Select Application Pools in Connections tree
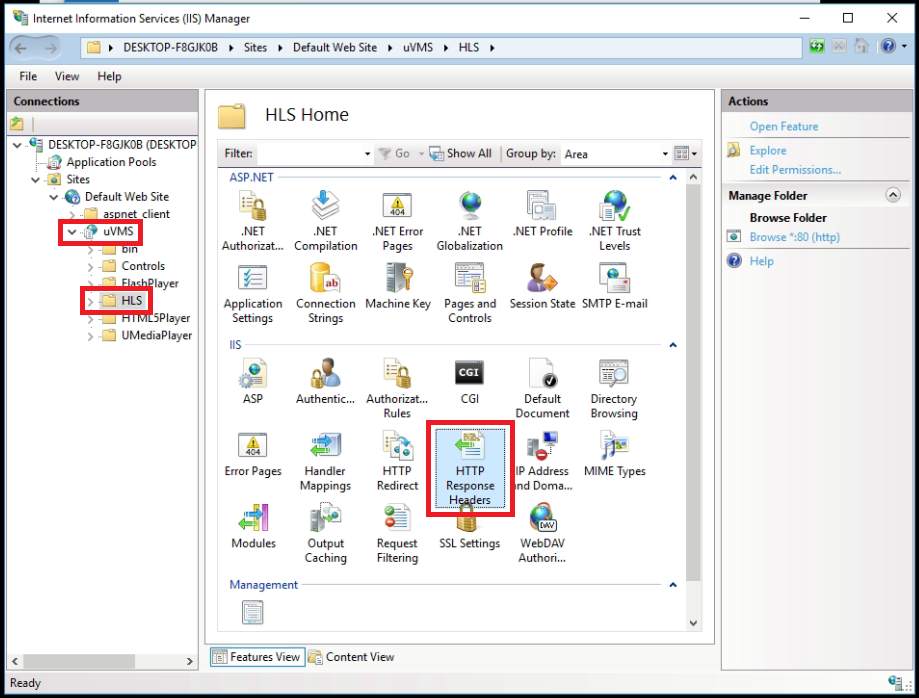The height and width of the screenshot is (698, 919). [x=111, y=162]
